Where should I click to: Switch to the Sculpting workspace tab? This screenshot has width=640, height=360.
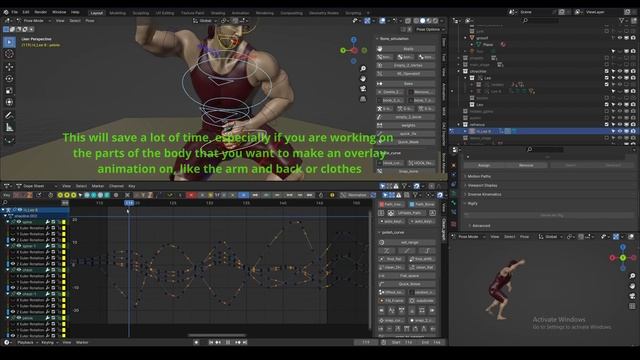tap(140, 13)
